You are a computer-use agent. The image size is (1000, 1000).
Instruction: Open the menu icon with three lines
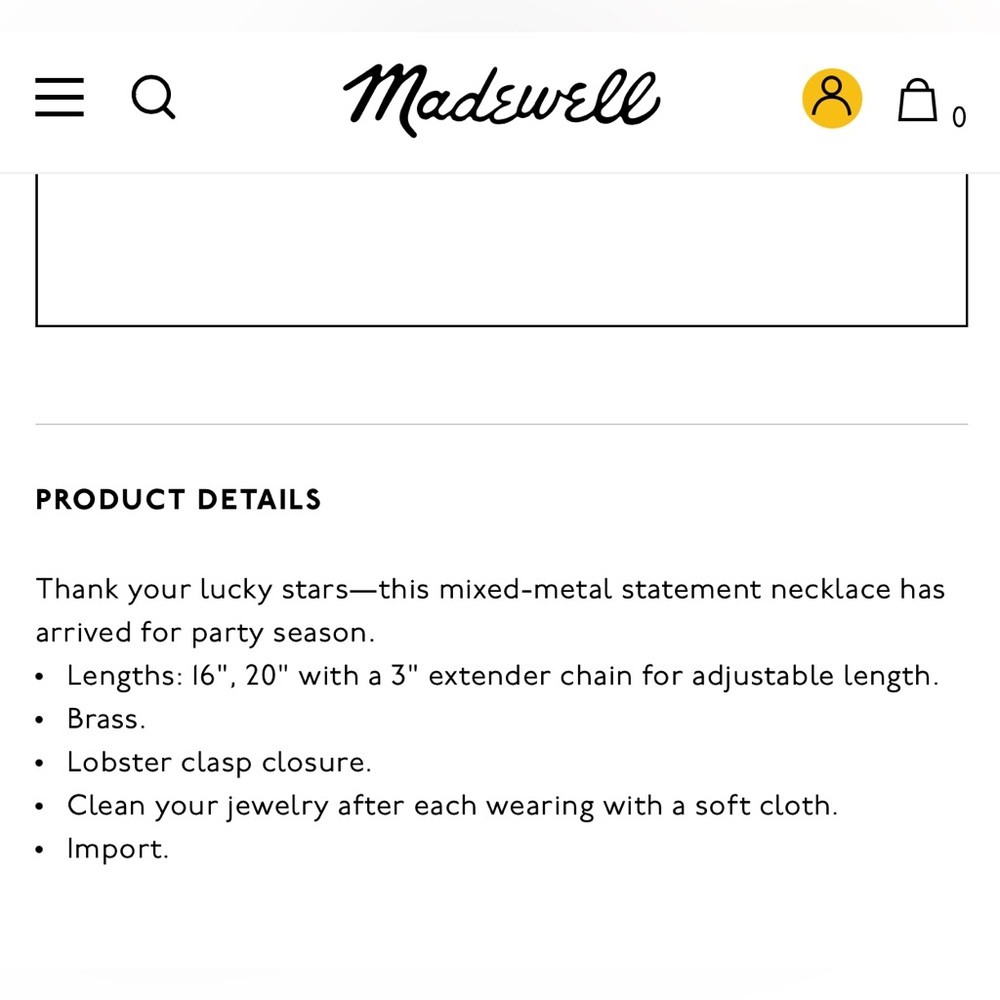click(59, 99)
